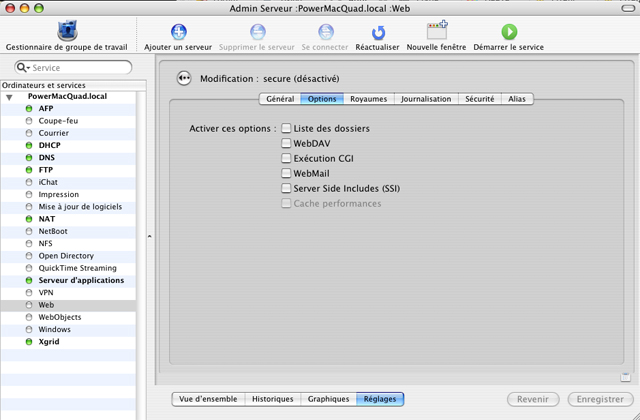Select PowerMacQuad.local server in the list

[67, 96]
